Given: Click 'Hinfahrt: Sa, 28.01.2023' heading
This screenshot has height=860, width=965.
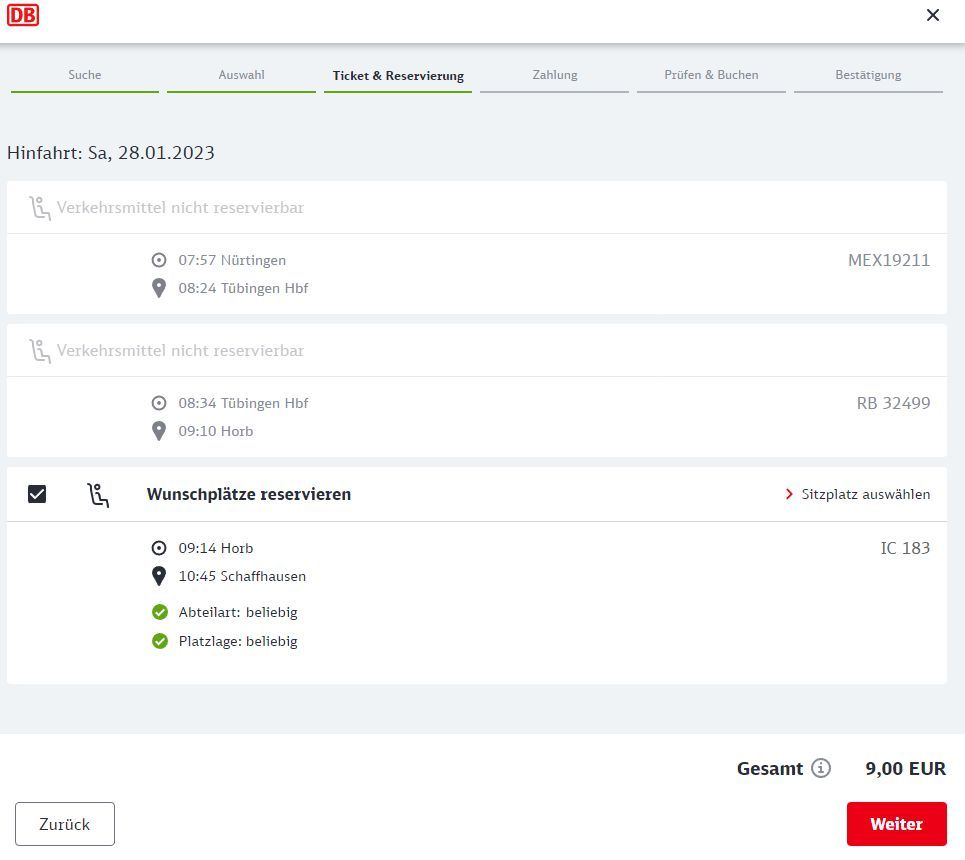Looking at the screenshot, I should click(x=111, y=153).
